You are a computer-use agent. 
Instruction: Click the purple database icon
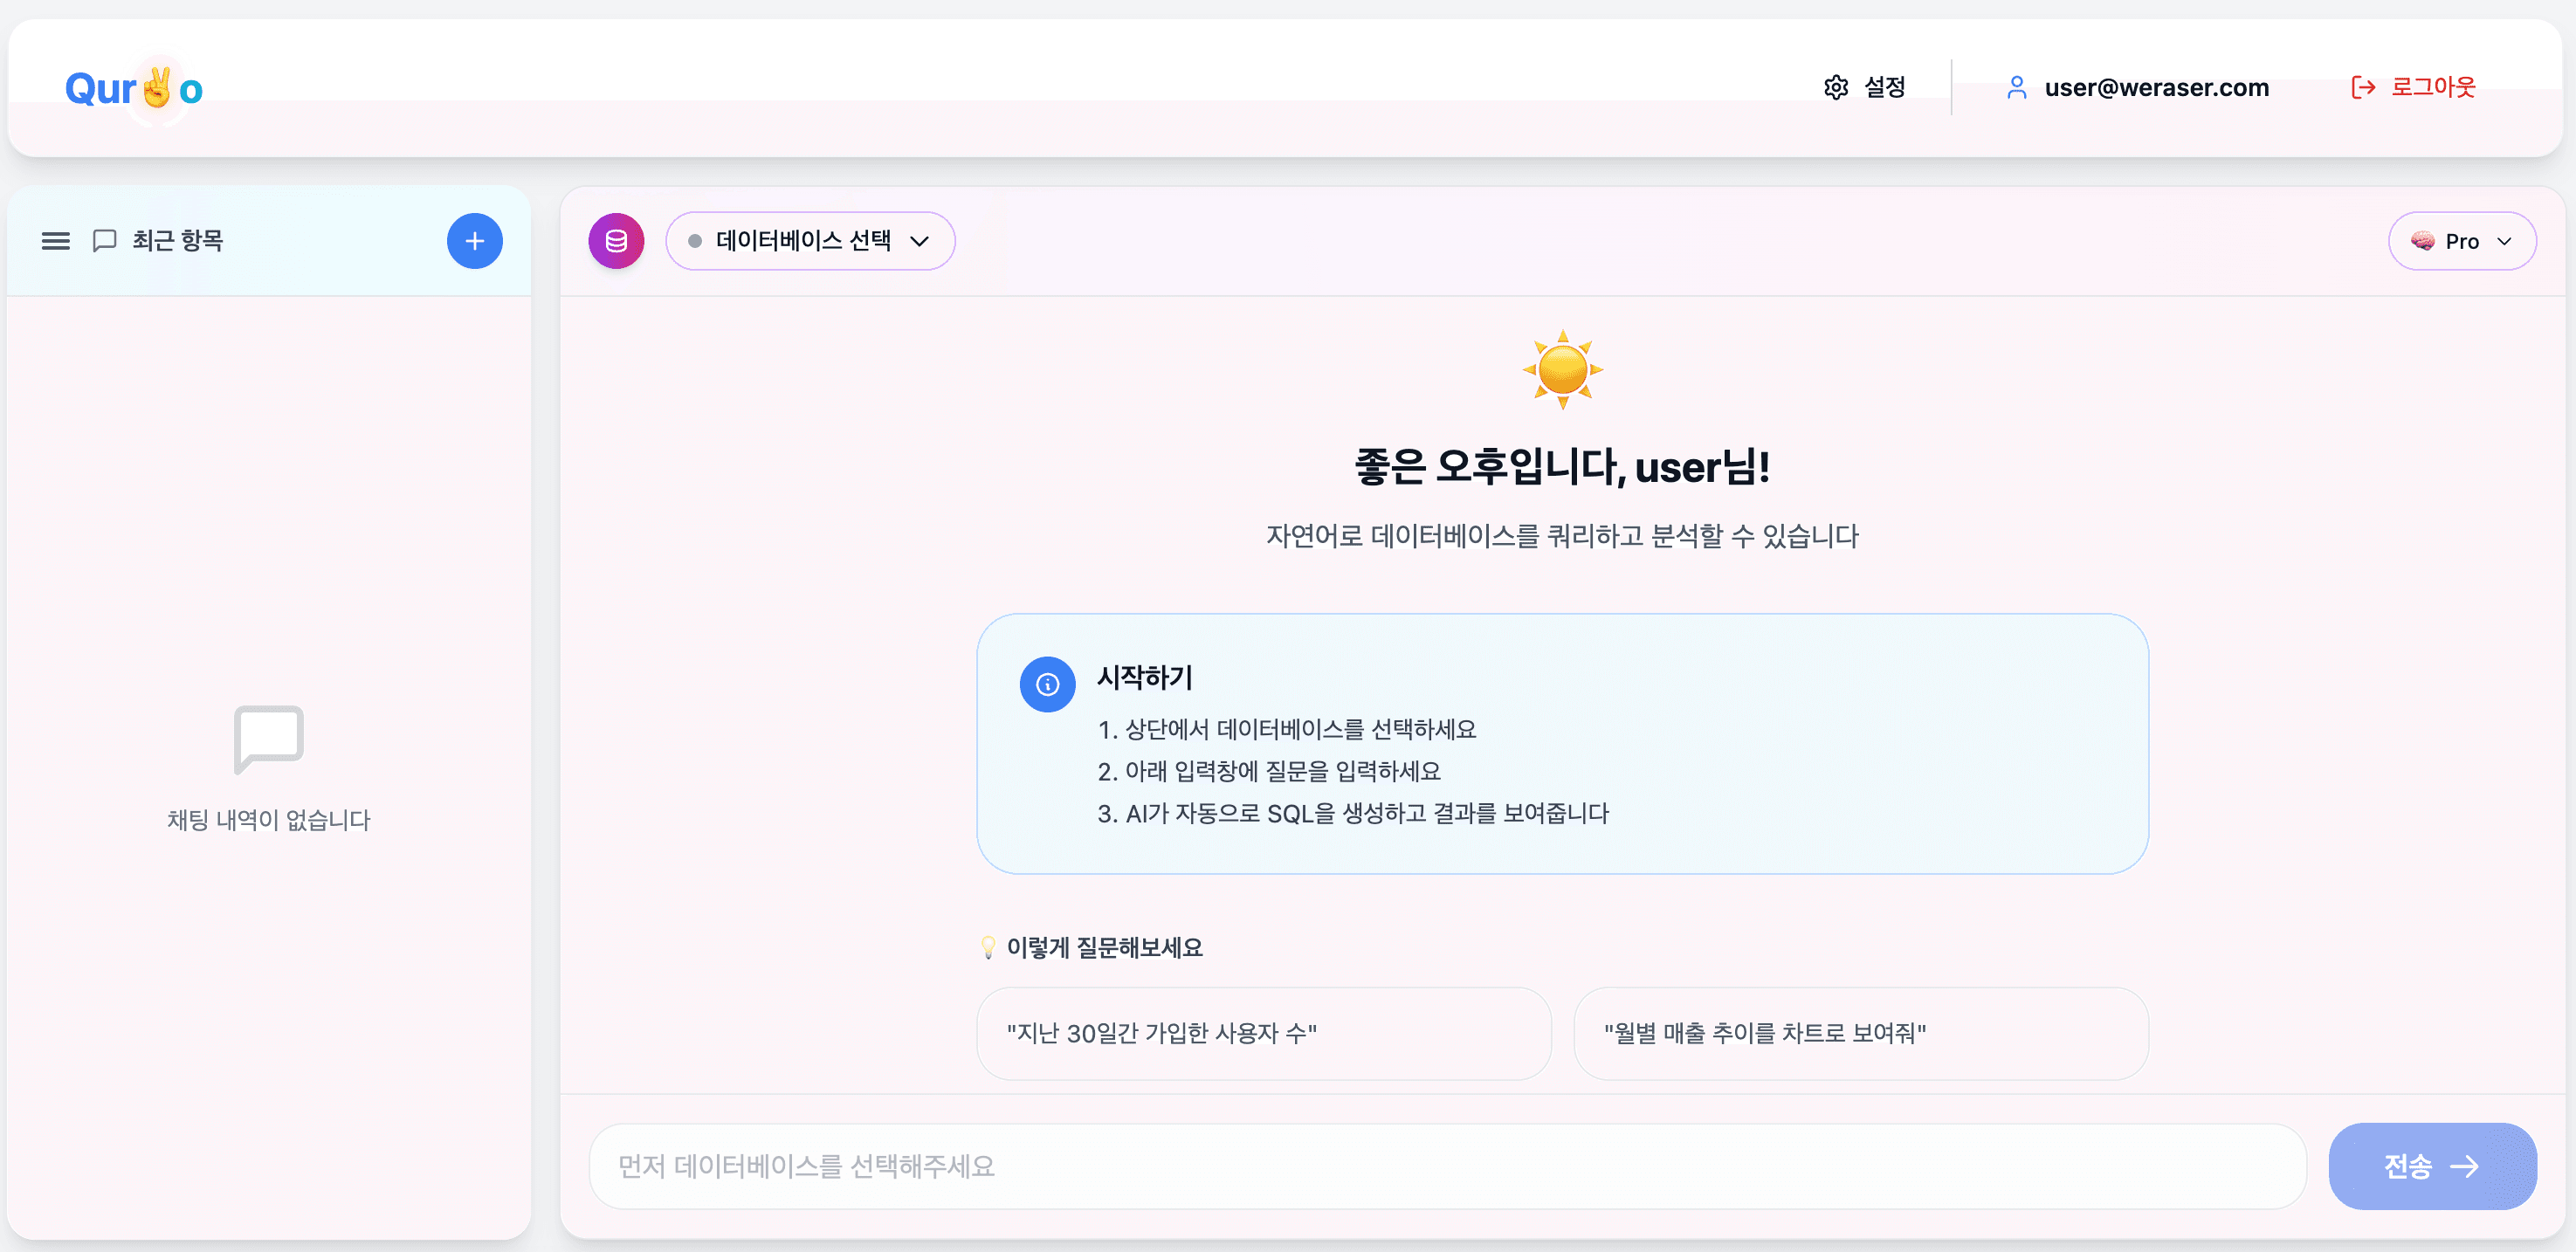coord(616,241)
